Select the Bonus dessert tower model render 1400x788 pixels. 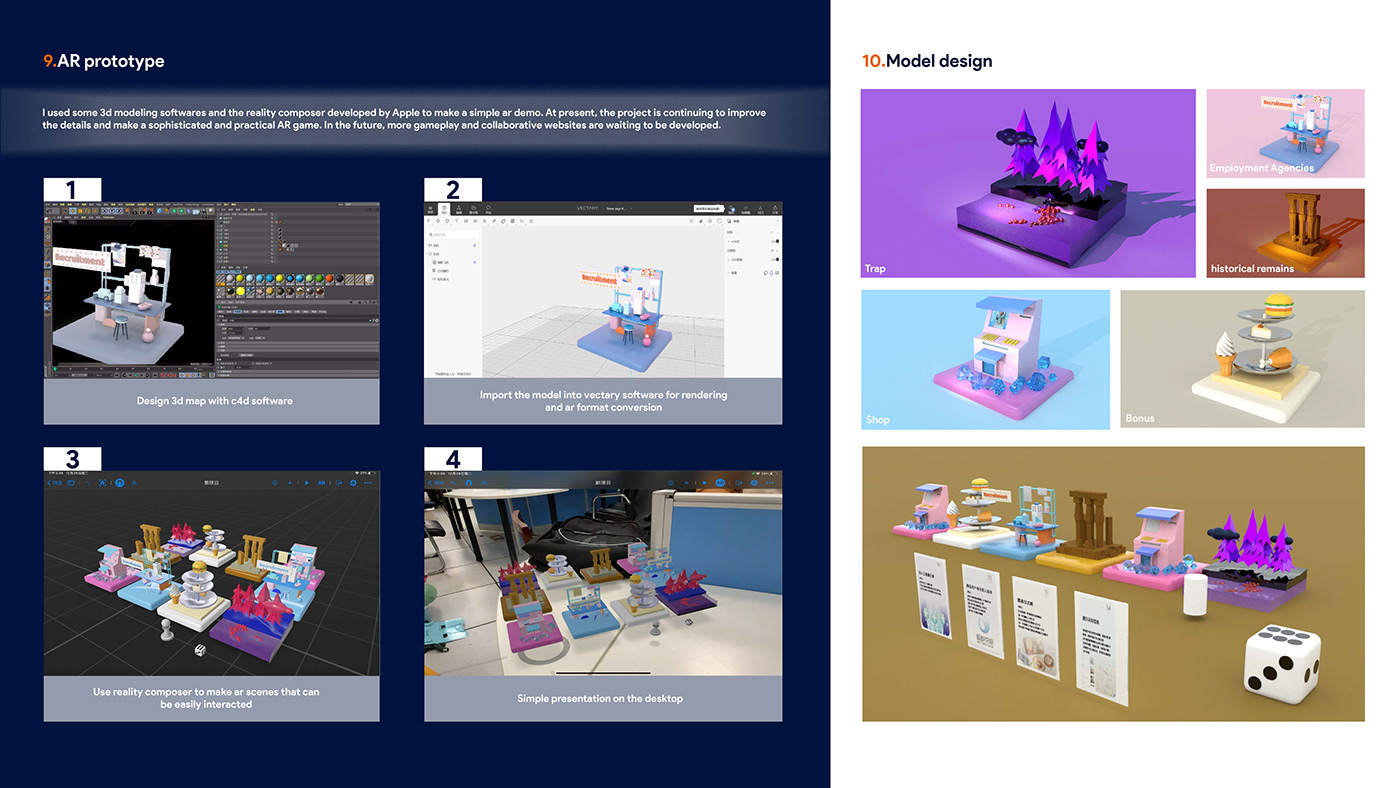[x=1242, y=360]
